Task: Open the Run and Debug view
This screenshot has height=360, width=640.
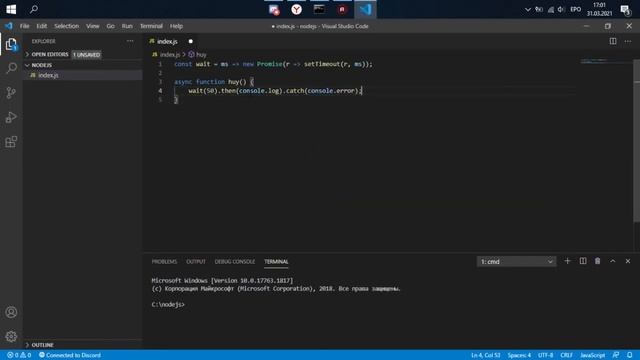Action: point(11,118)
